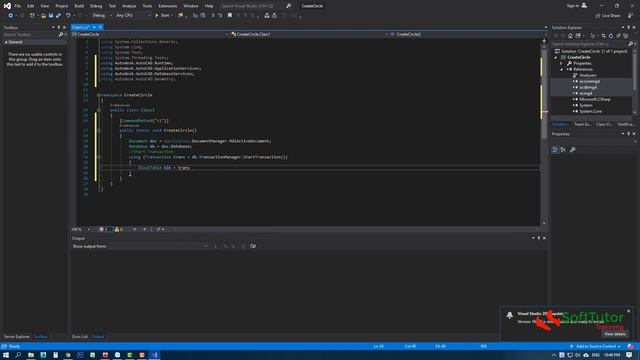Click the Windows taskbar search icon
Screen dimensions: 640x360
[x=18, y=355]
